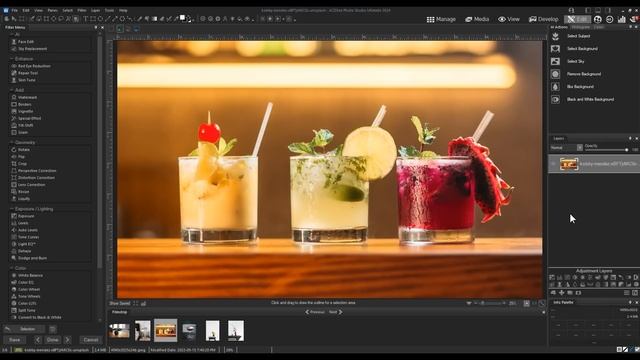
Task: Go to Next image in filmstrip
Action: [336, 312]
